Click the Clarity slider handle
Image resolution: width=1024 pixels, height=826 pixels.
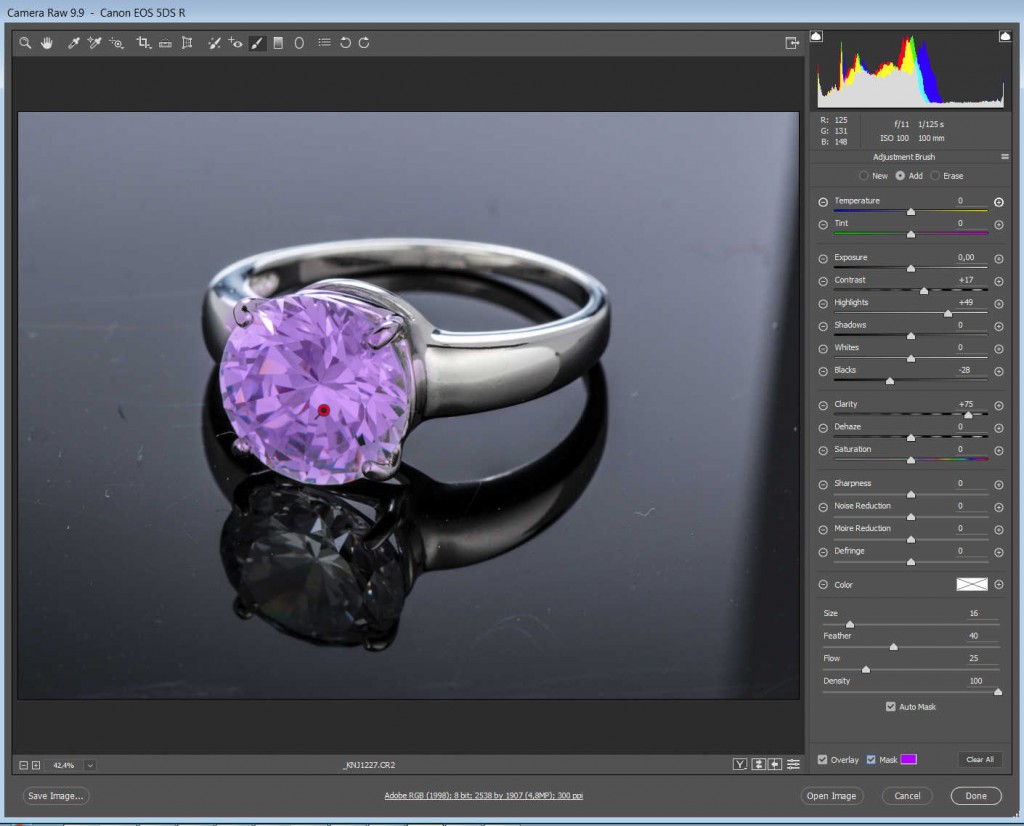tap(967, 414)
